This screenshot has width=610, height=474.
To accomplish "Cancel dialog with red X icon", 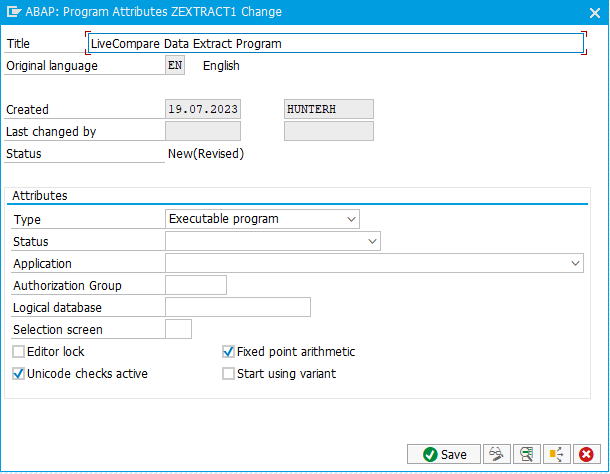I will (586, 454).
